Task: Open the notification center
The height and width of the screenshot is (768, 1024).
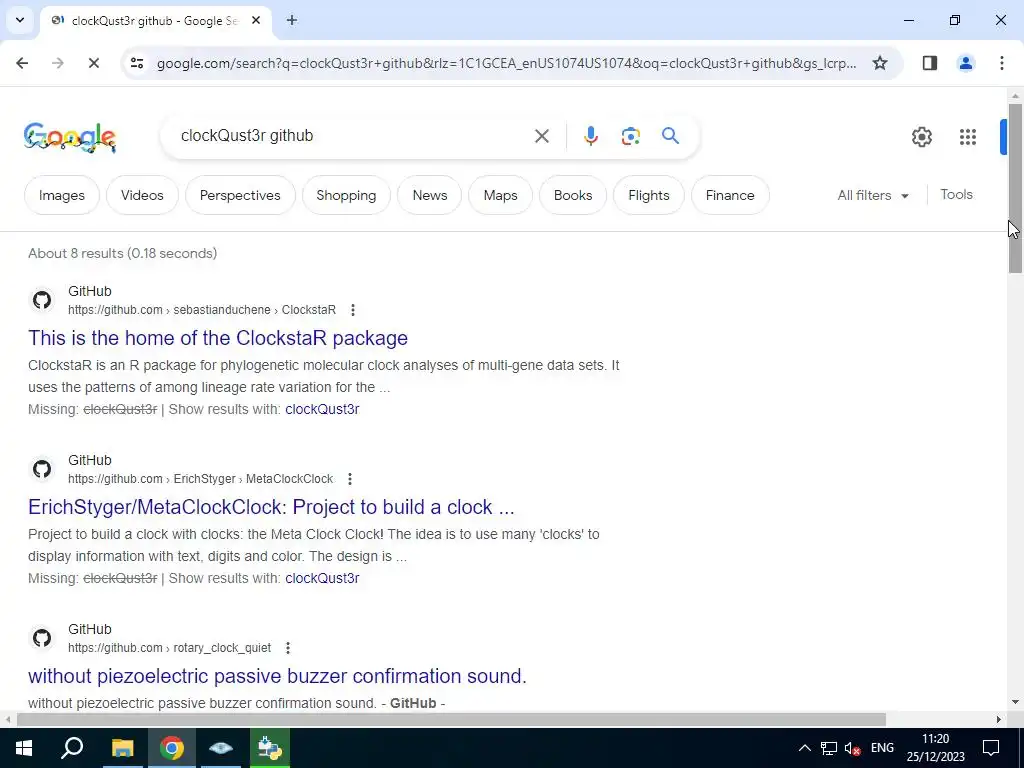Action: coord(991,748)
